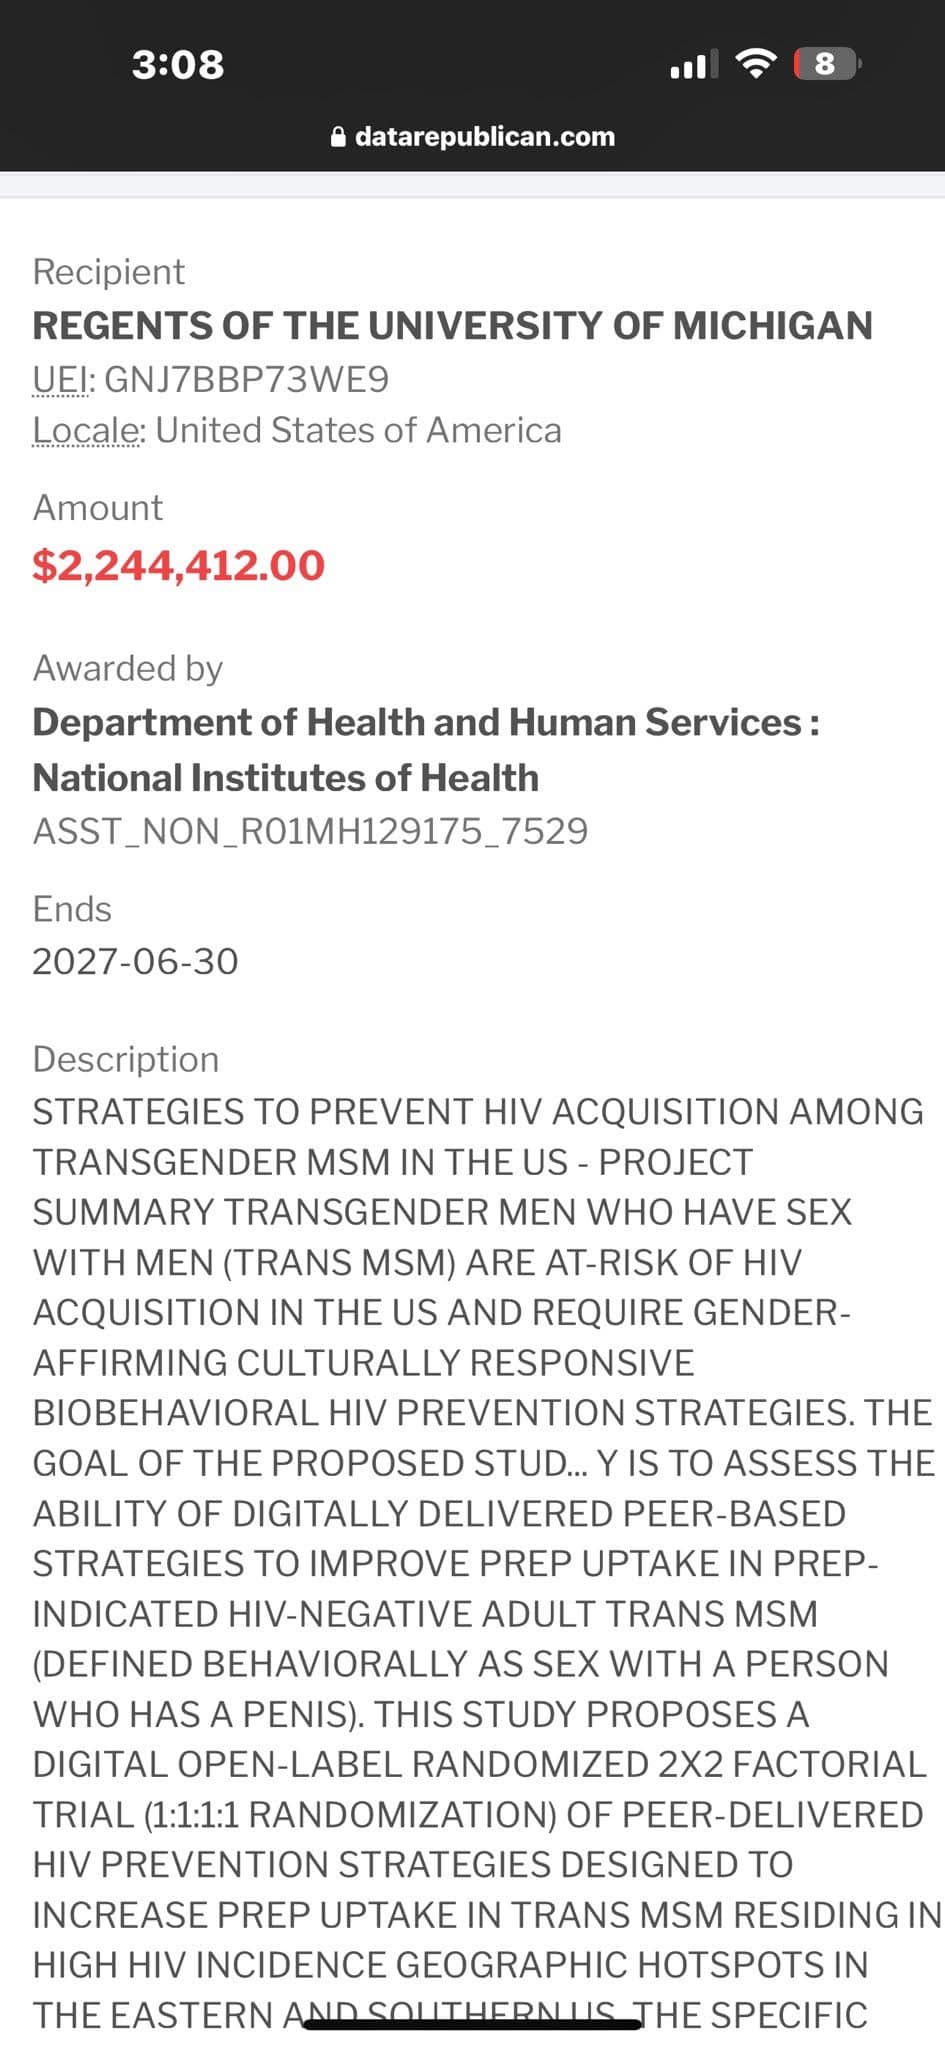Click the end date 2027-06-30
This screenshot has width=945, height=2048.
click(135, 961)
